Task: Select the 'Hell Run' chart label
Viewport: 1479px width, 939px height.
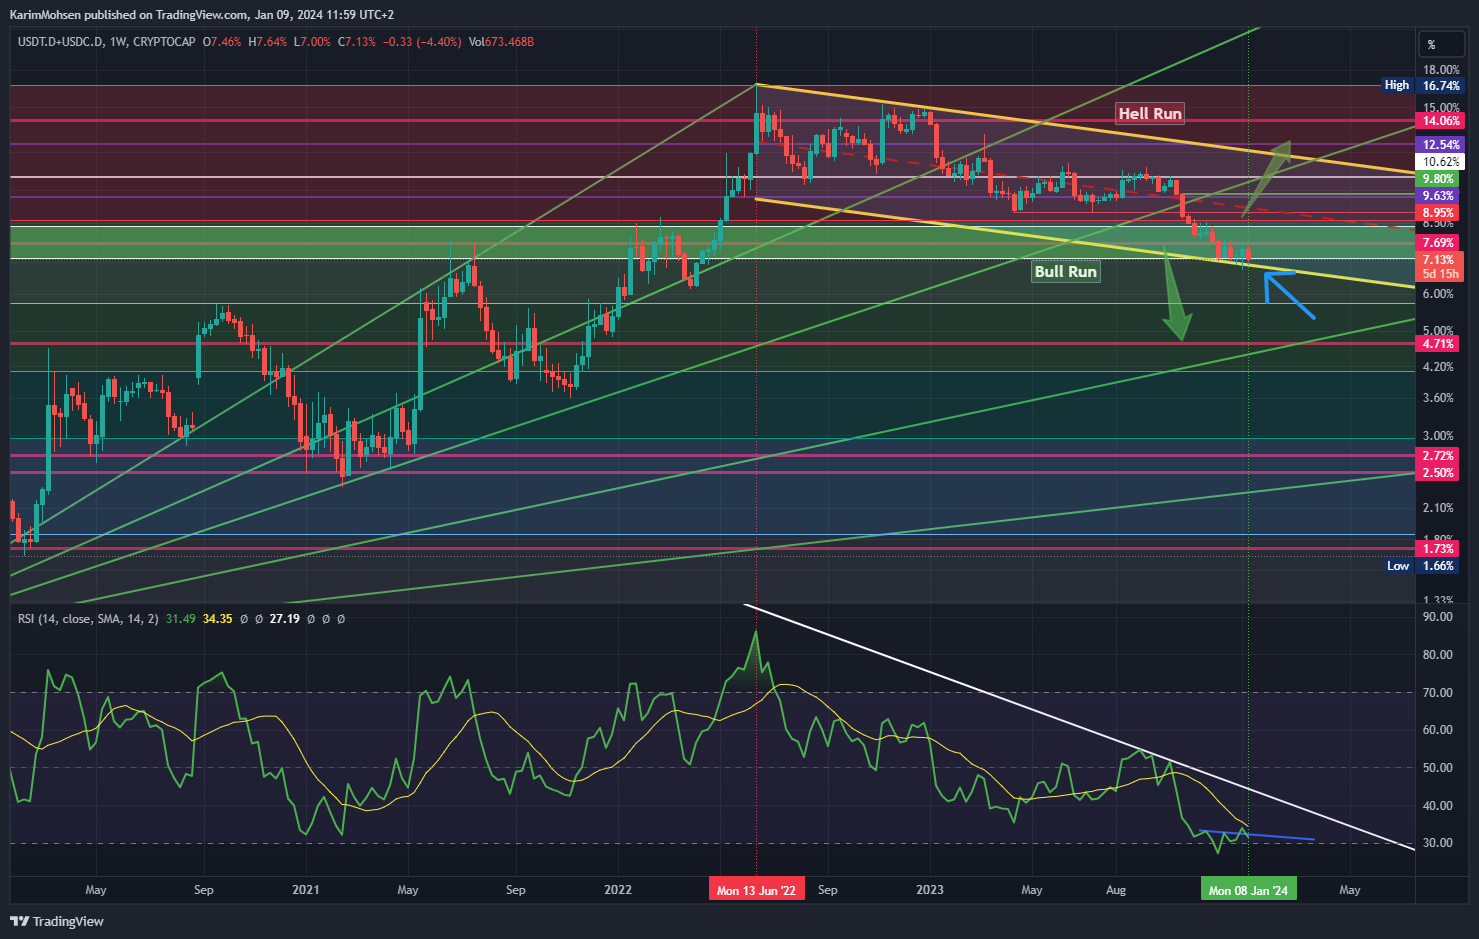Action: point(1150,114)
